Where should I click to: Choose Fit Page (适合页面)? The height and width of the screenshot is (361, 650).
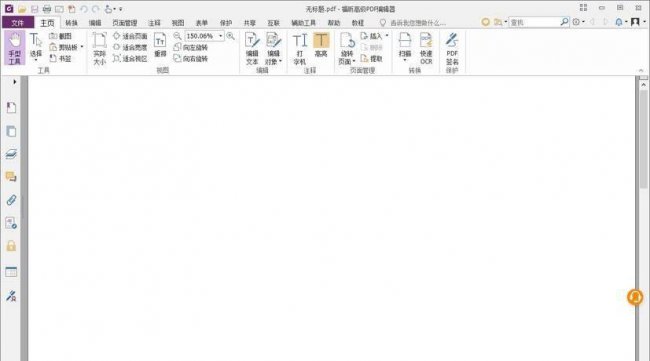(x=130, y=36)
